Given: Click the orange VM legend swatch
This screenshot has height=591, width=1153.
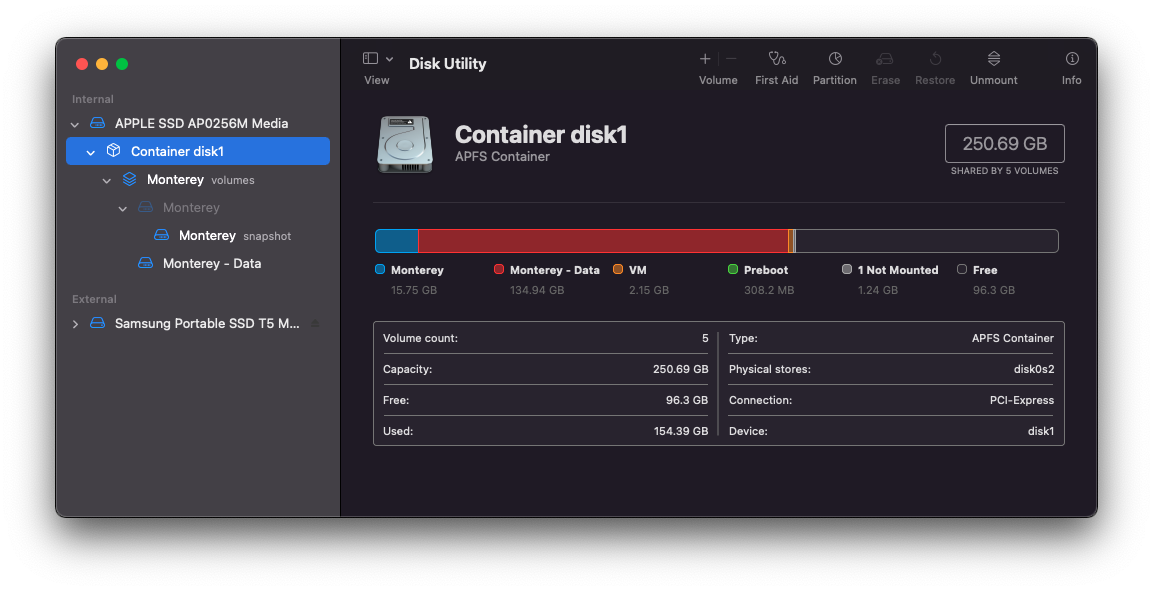Looking at the screenshot, I should coord(618,270).
